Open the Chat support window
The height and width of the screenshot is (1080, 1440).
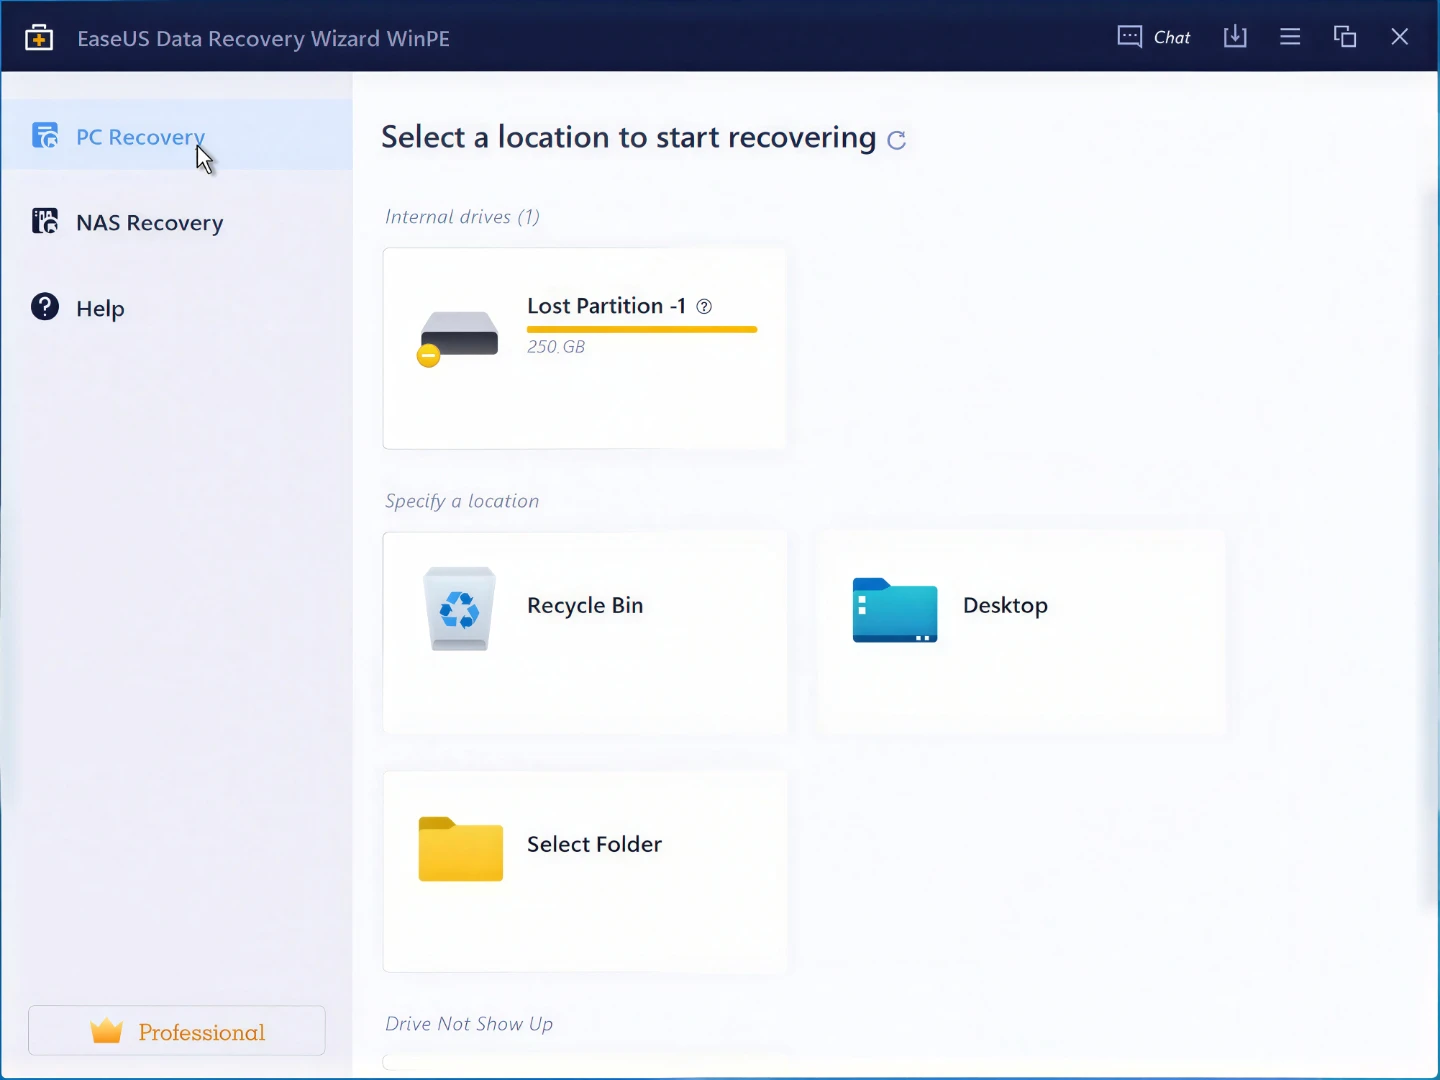pyautogui.click(x=1153, y=37)
